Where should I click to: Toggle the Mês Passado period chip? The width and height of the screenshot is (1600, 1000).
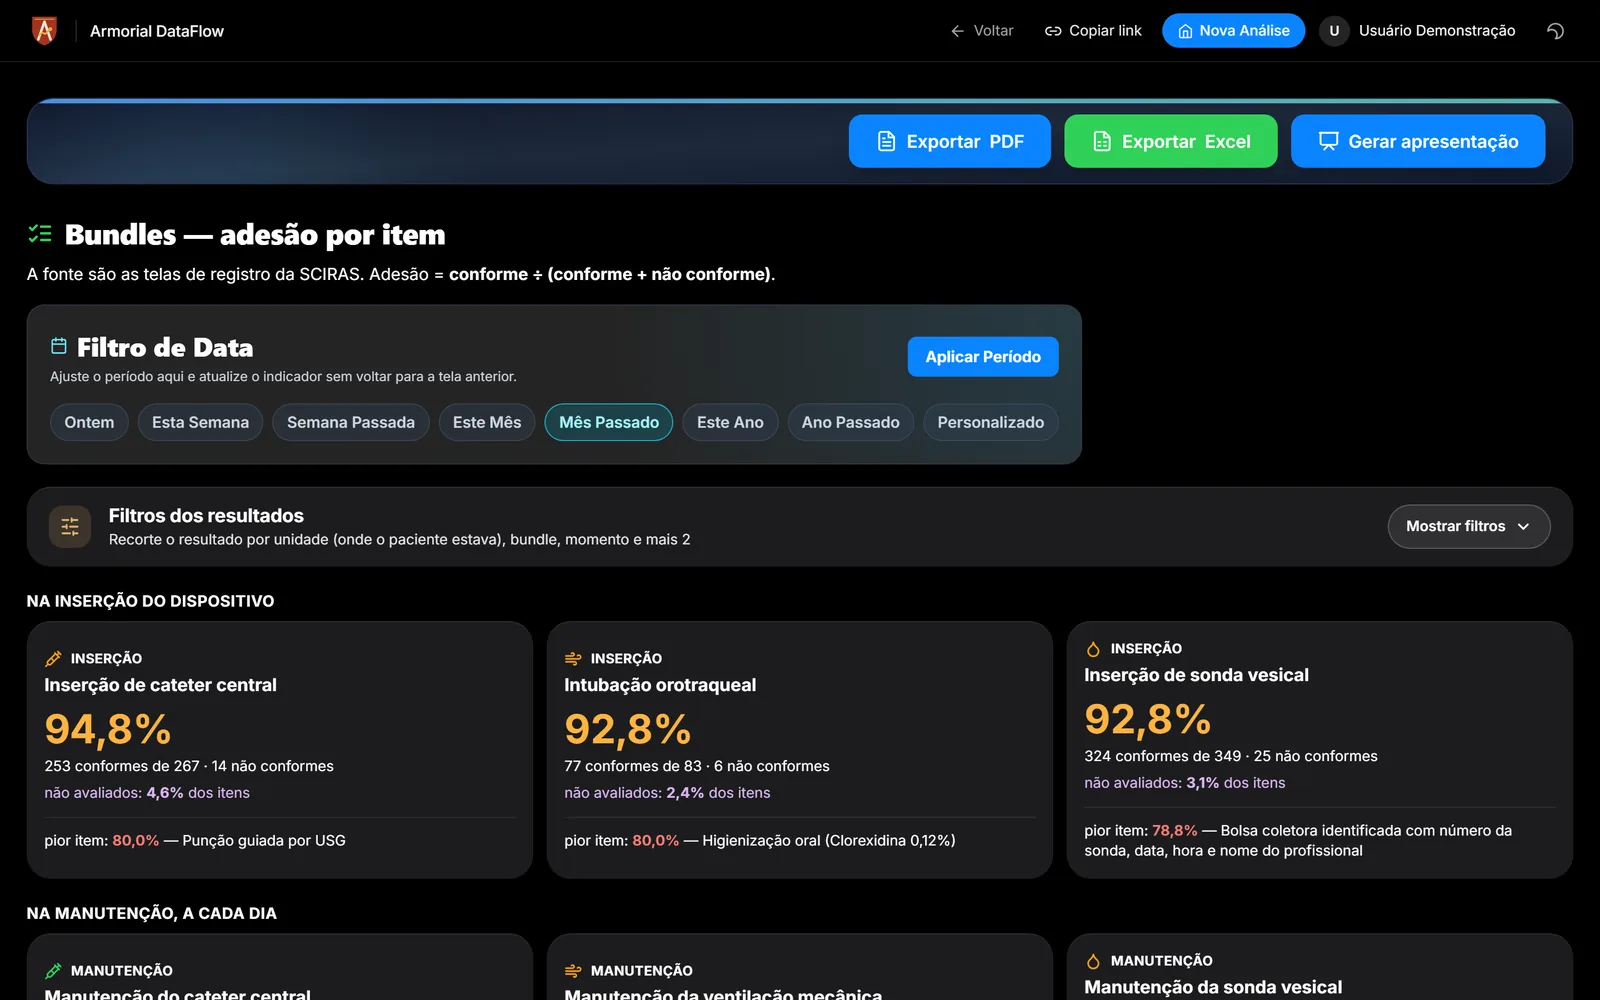(609, 422)
